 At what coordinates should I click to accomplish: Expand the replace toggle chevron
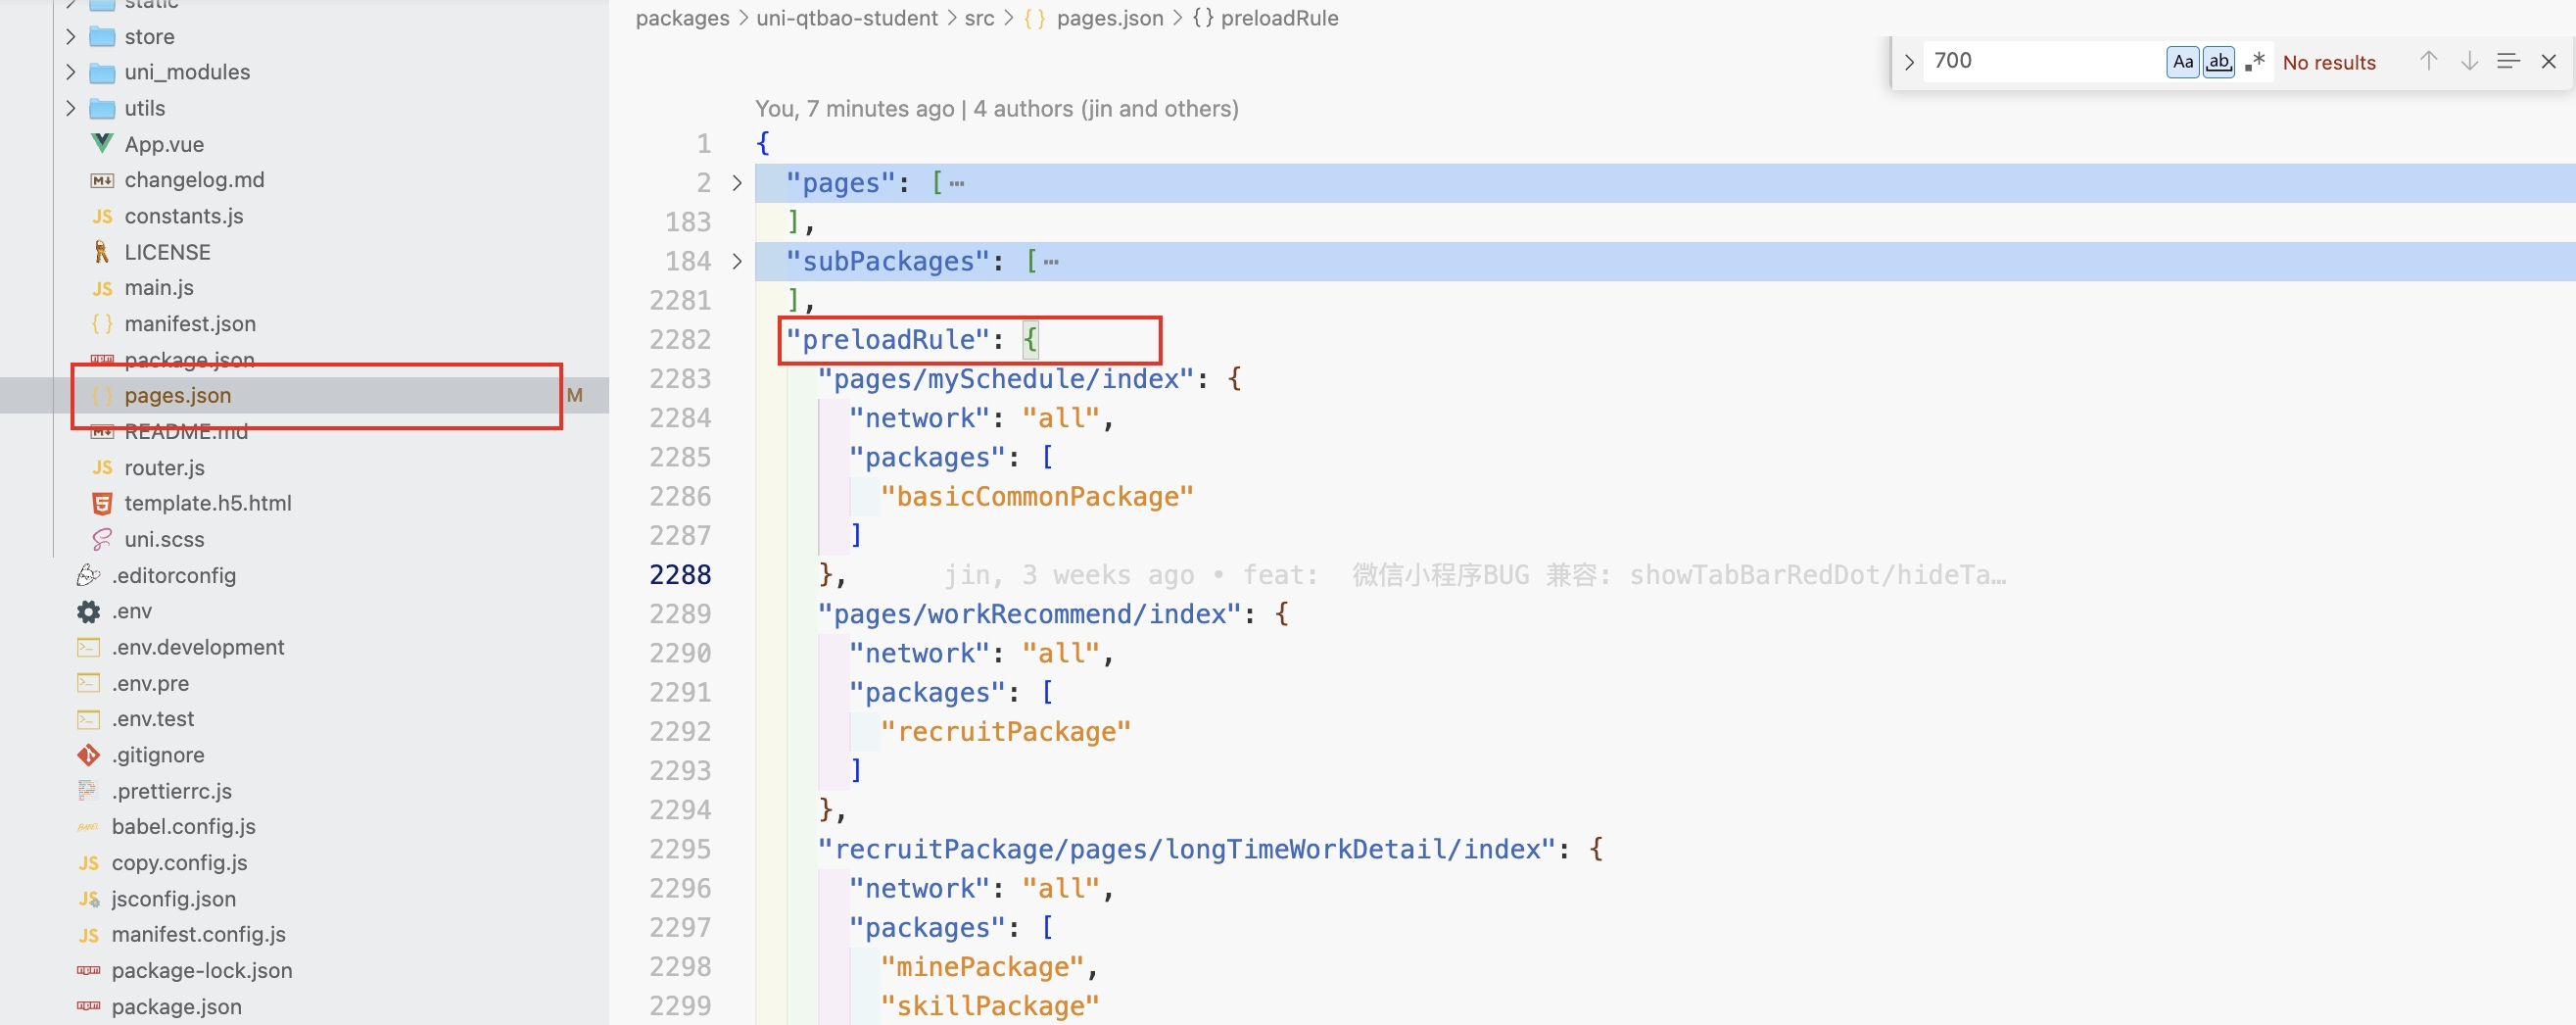1909,62
